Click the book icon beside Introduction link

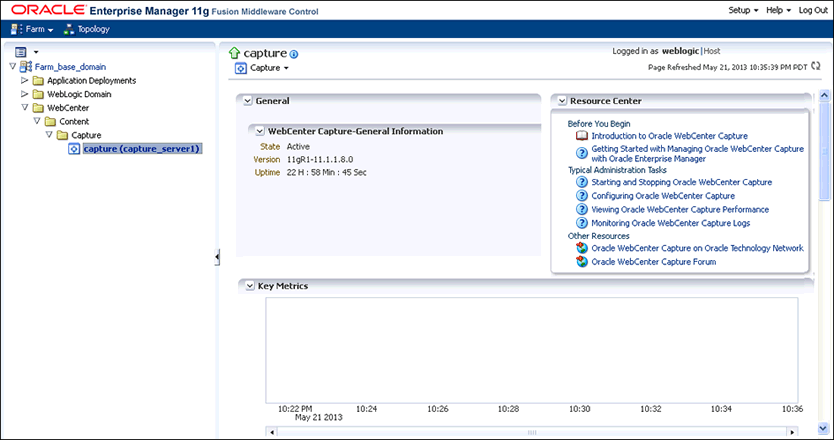tap(582, 136)
